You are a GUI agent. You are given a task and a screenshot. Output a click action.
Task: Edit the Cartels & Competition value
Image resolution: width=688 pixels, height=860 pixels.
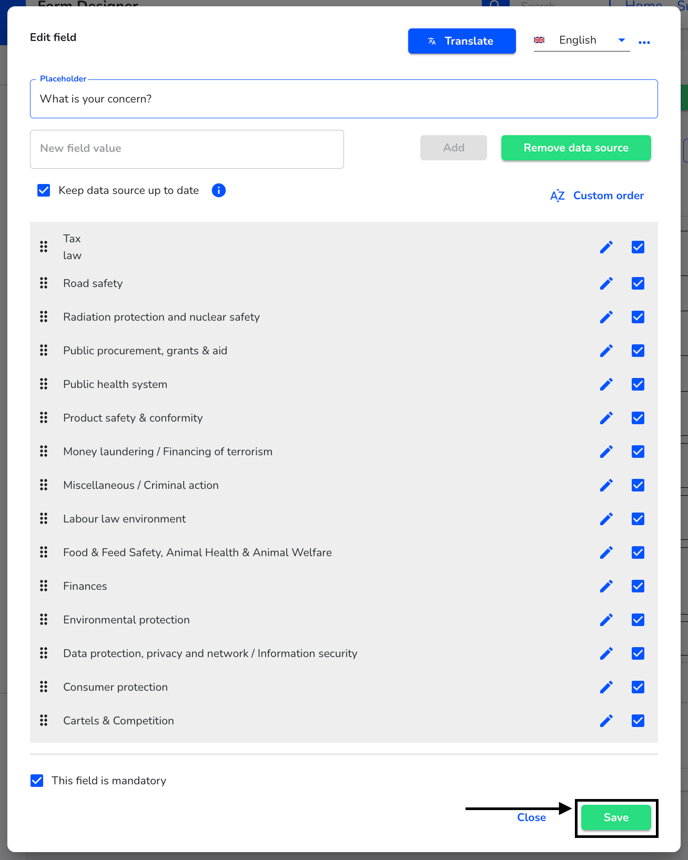pyautogui.click(x=606, y=721)
